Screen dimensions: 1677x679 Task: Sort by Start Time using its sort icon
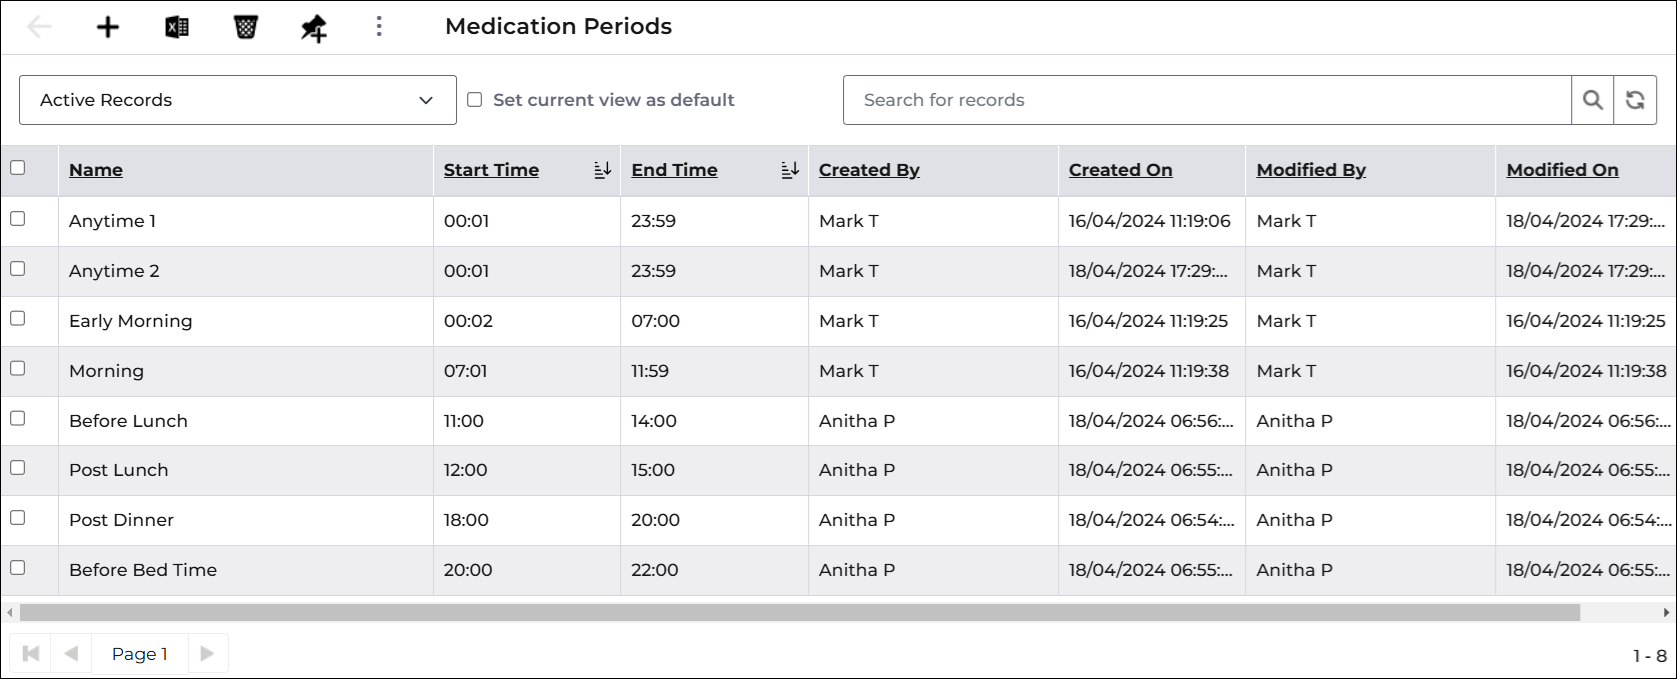pos(602,170)
